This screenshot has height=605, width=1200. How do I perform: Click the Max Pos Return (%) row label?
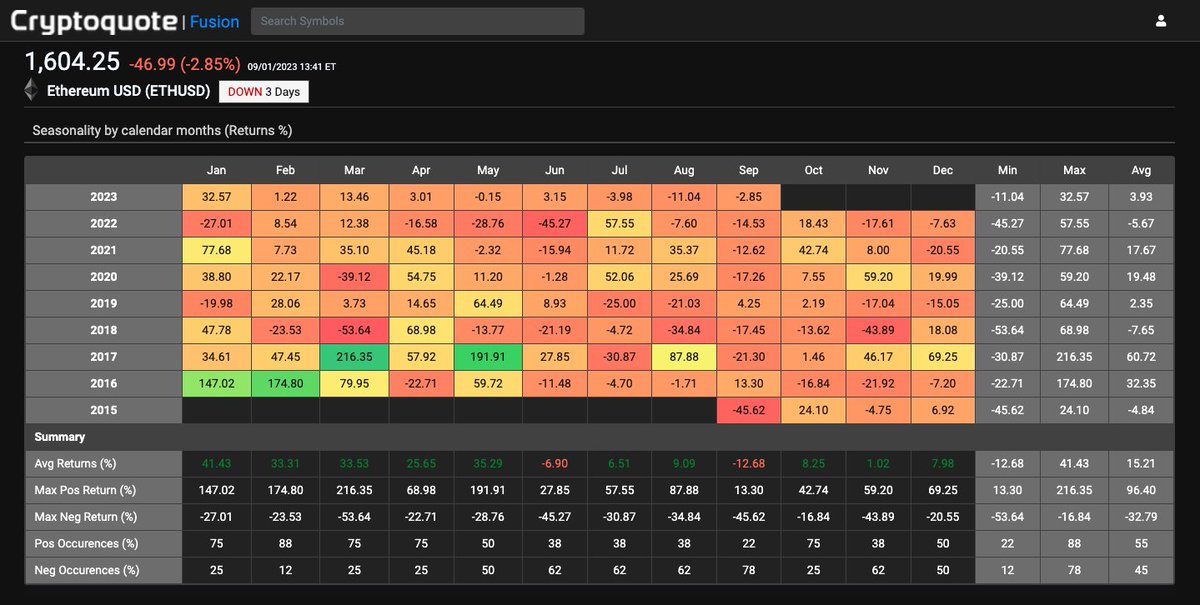click(x=103, y=490)
